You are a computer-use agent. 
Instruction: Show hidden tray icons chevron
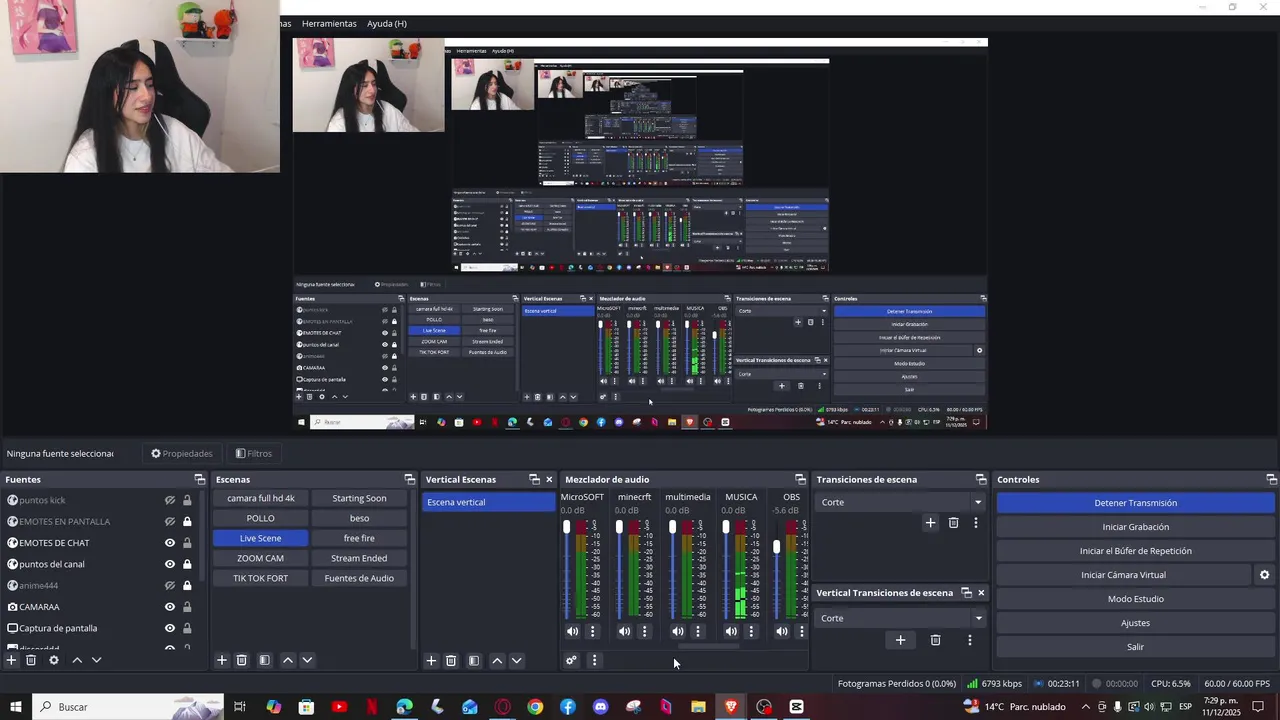coord(1086,707)
